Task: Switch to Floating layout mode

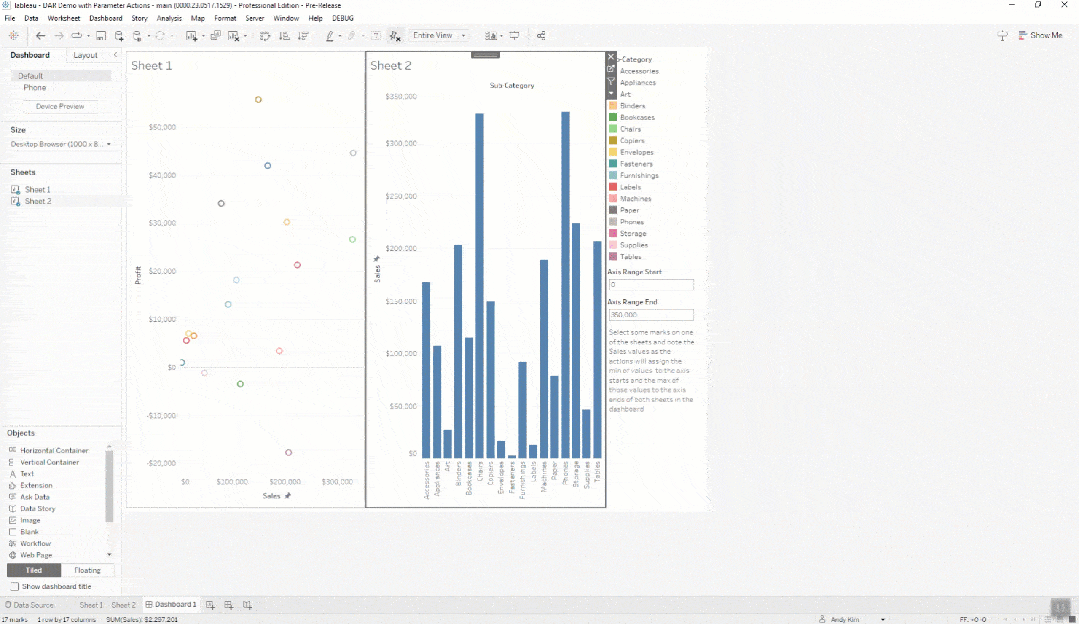Action: point(88,570)
